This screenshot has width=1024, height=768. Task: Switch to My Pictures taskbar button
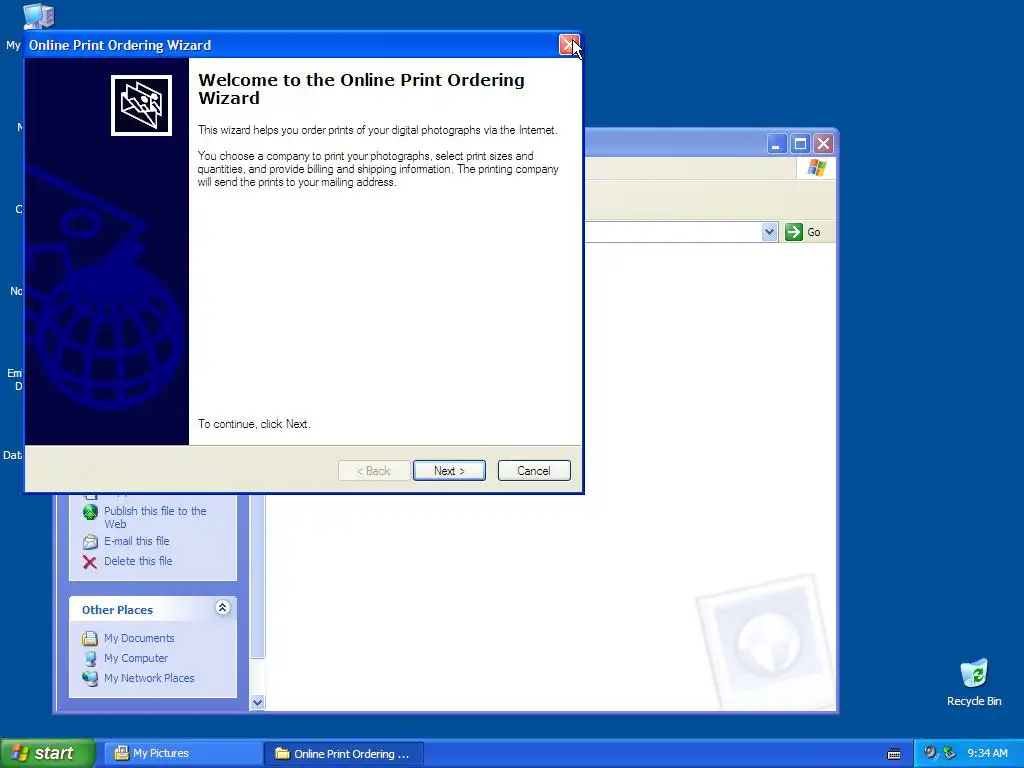coord(183,754)
